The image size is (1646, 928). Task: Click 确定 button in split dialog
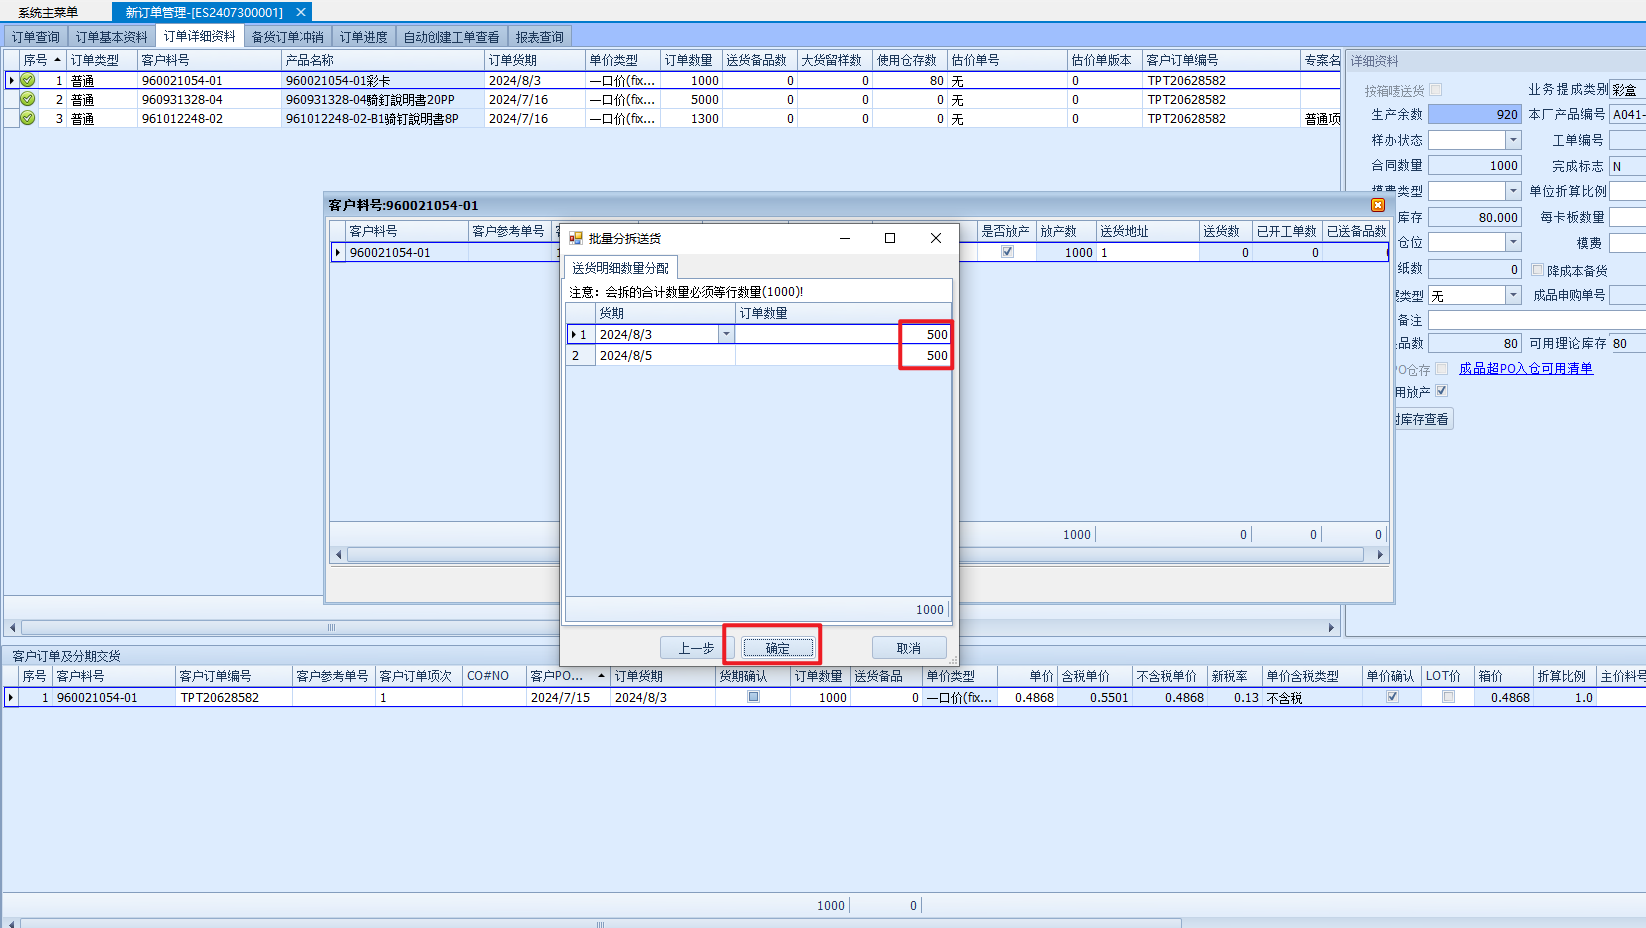(x=778, y=648)
